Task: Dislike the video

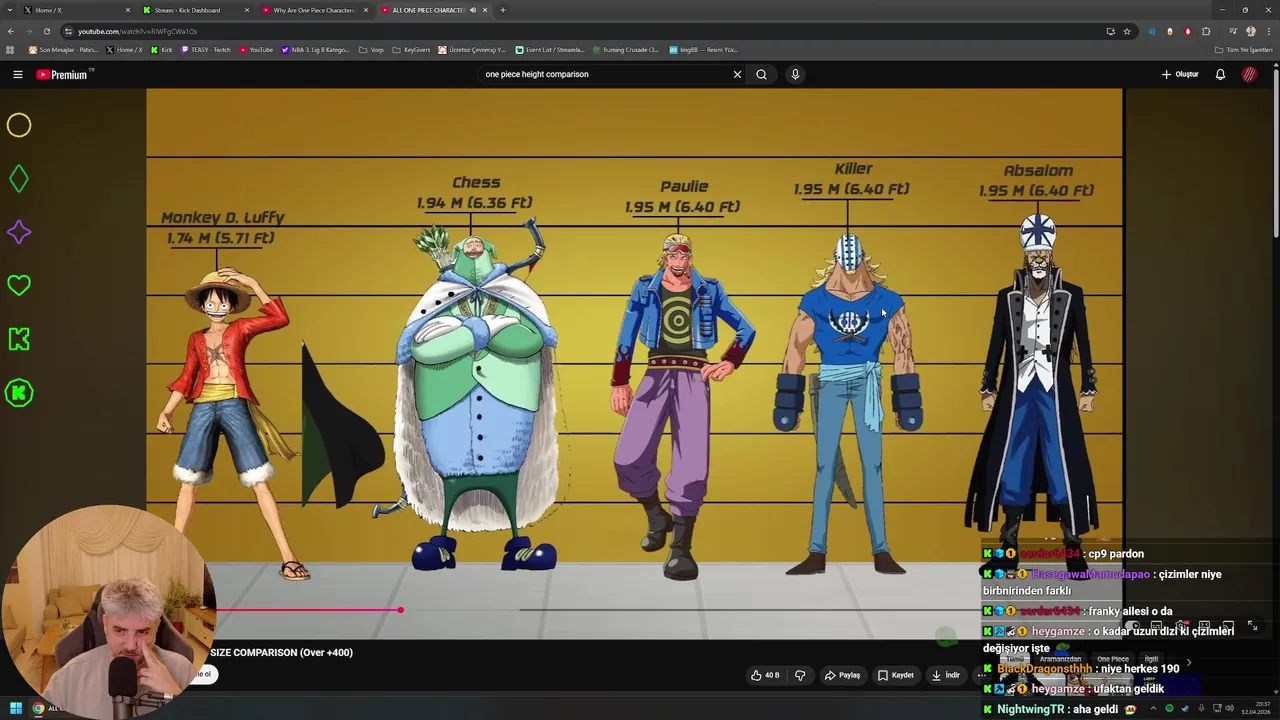Action: [800, 675]
